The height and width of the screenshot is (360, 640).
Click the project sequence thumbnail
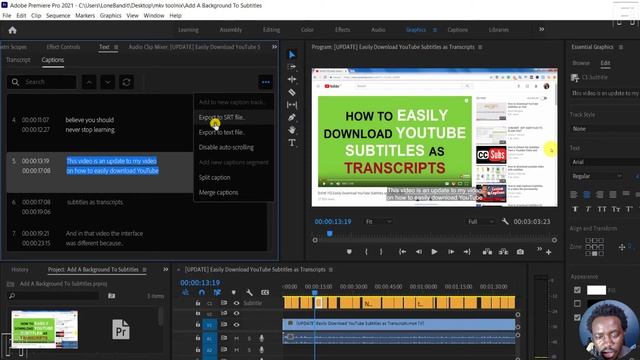44,329
